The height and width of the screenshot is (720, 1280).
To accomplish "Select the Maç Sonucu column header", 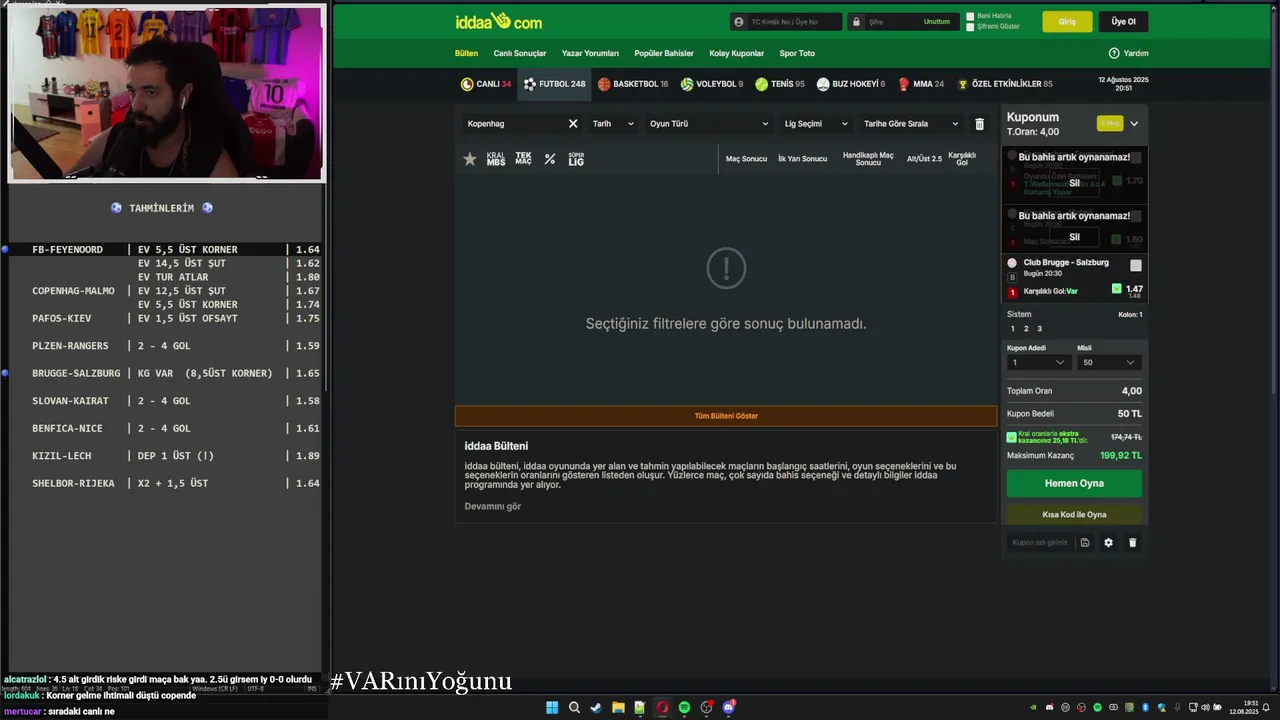I will (746, 159).
